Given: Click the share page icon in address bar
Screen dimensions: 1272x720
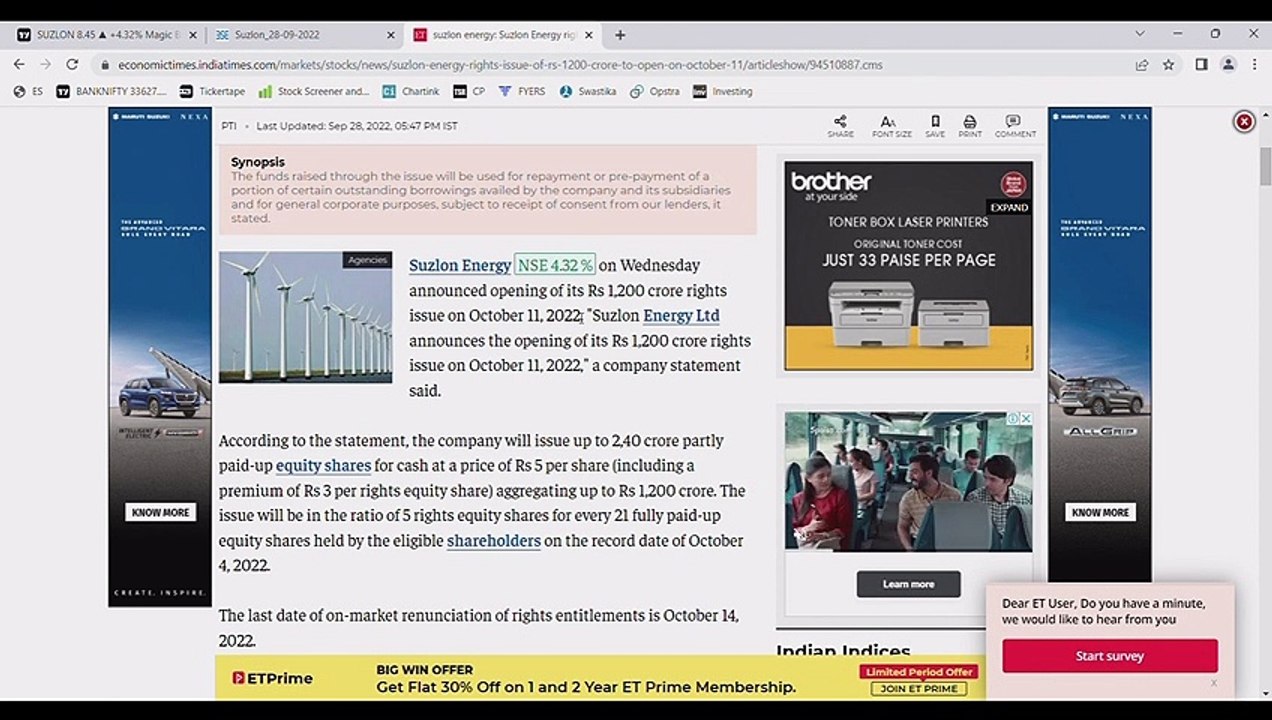Looking at the screenshot, I should [x=1142, y=64].
